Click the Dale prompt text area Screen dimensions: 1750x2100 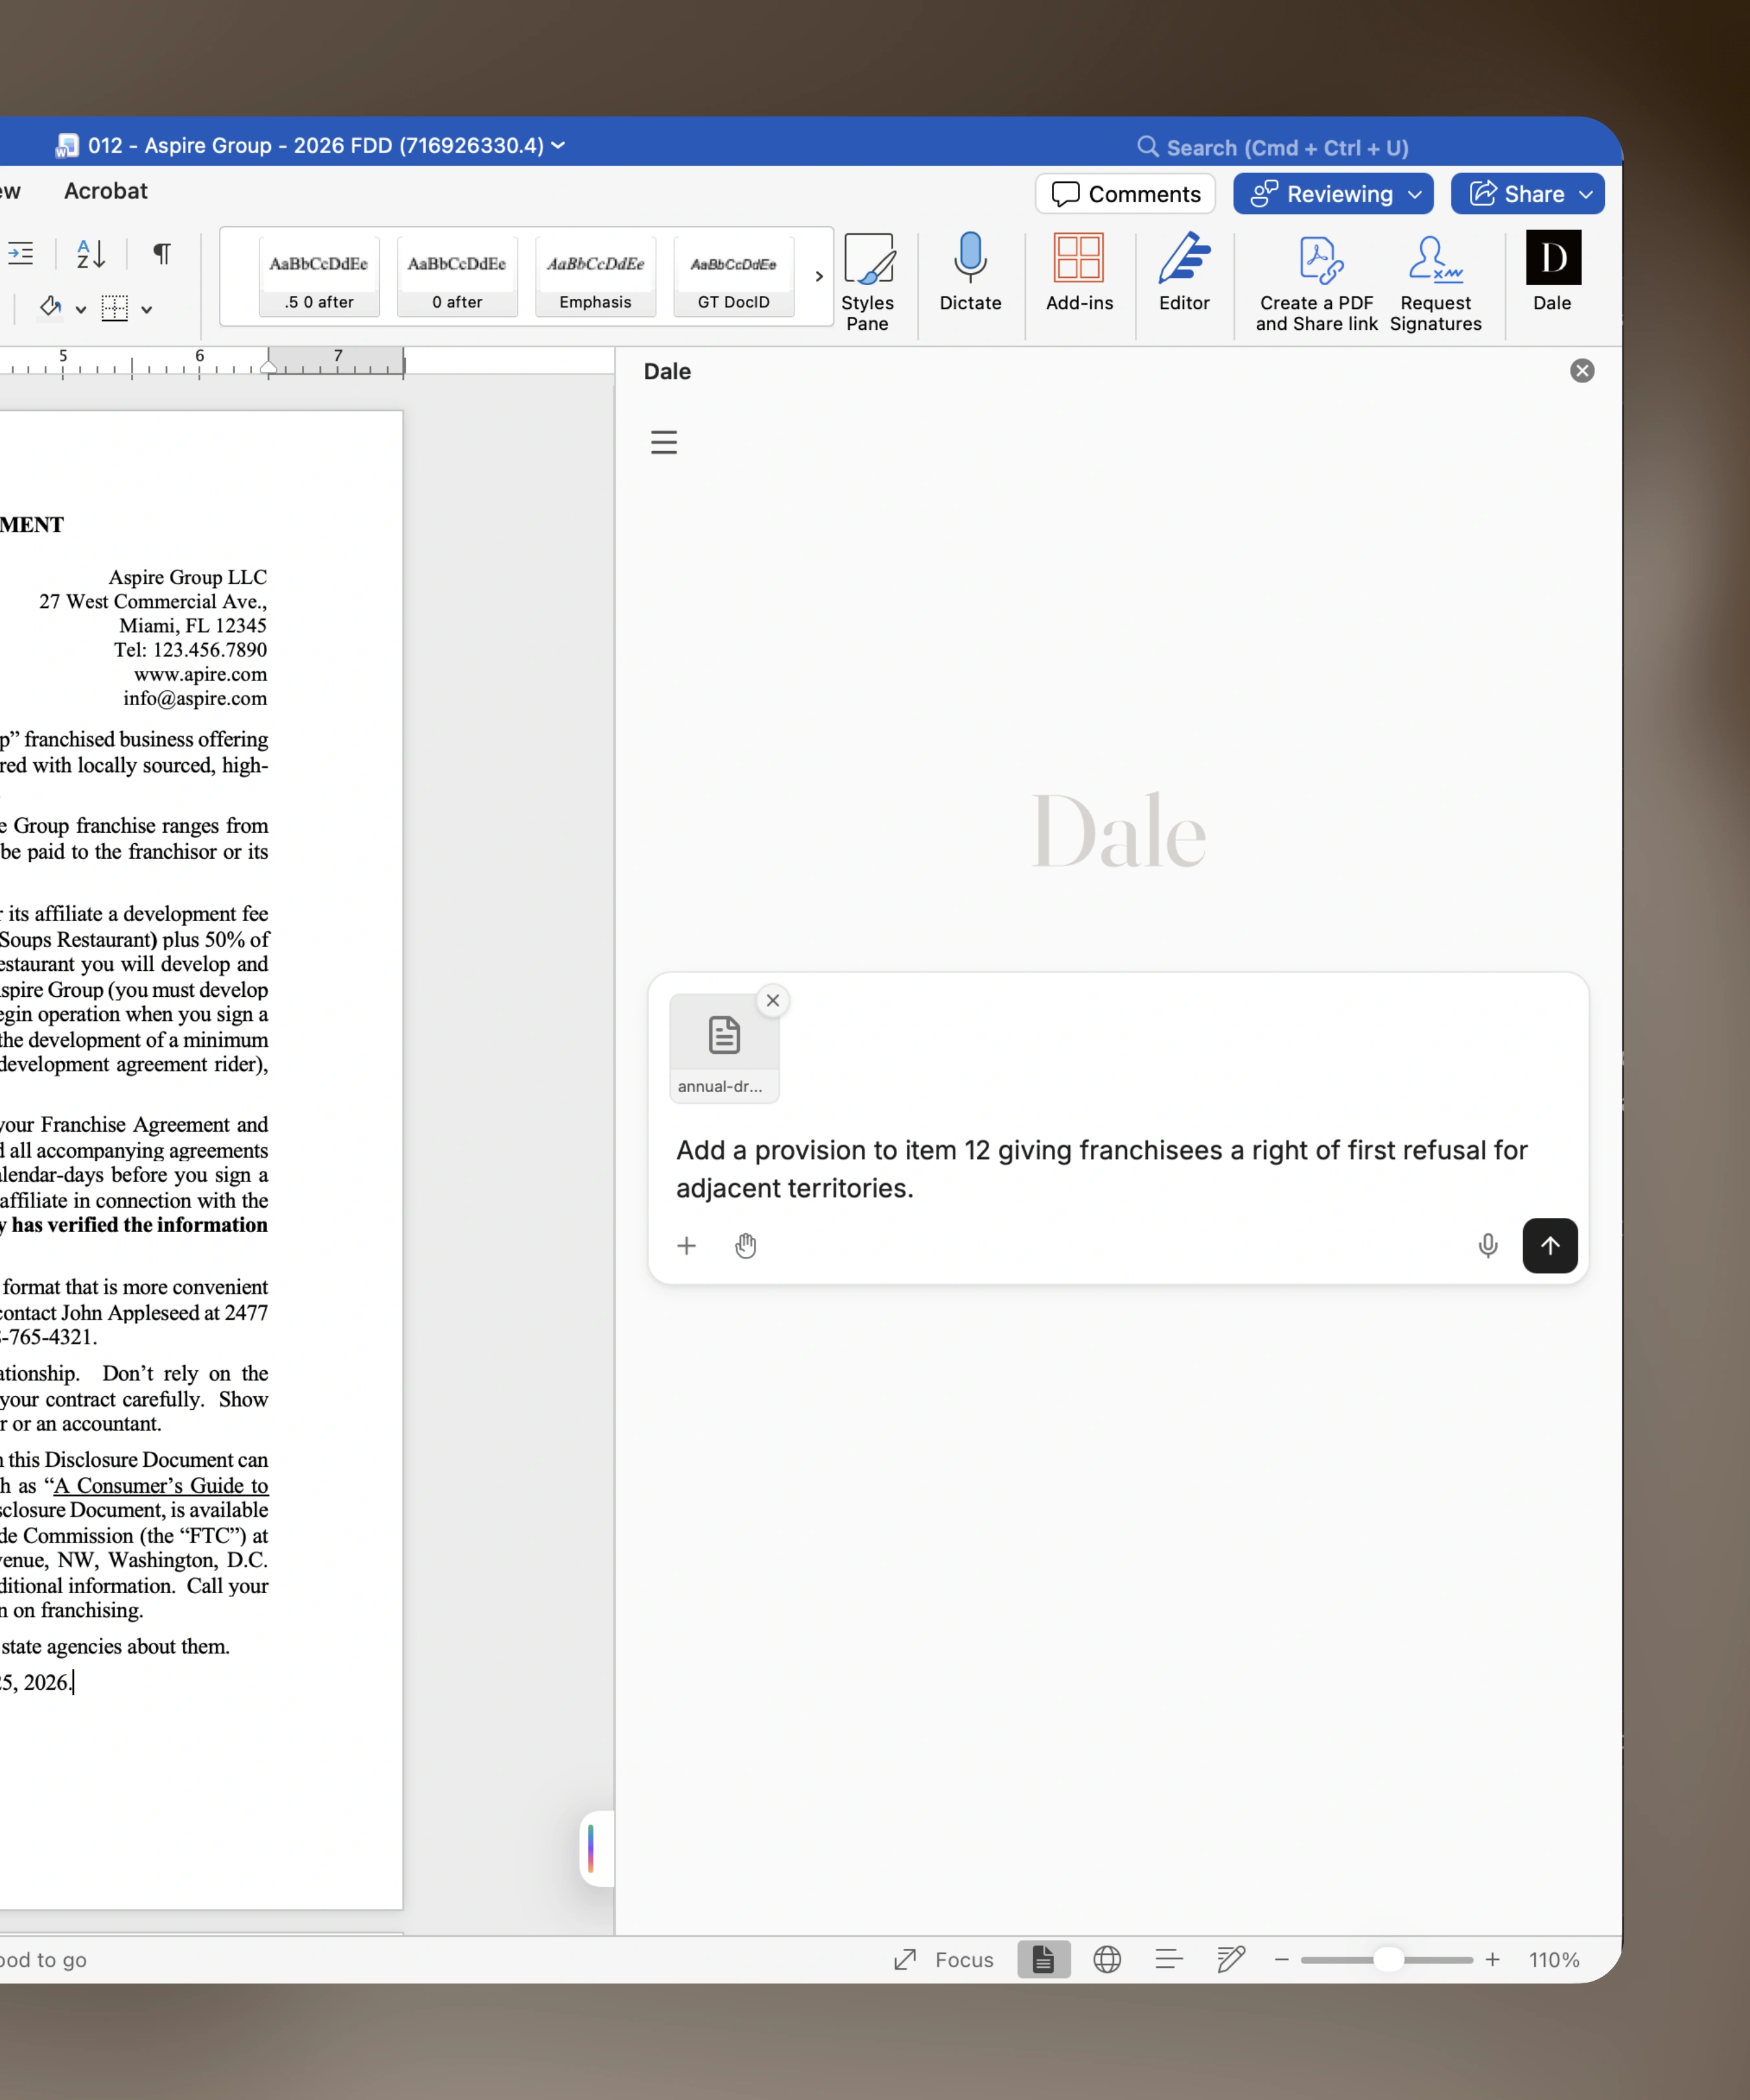1101,1169
